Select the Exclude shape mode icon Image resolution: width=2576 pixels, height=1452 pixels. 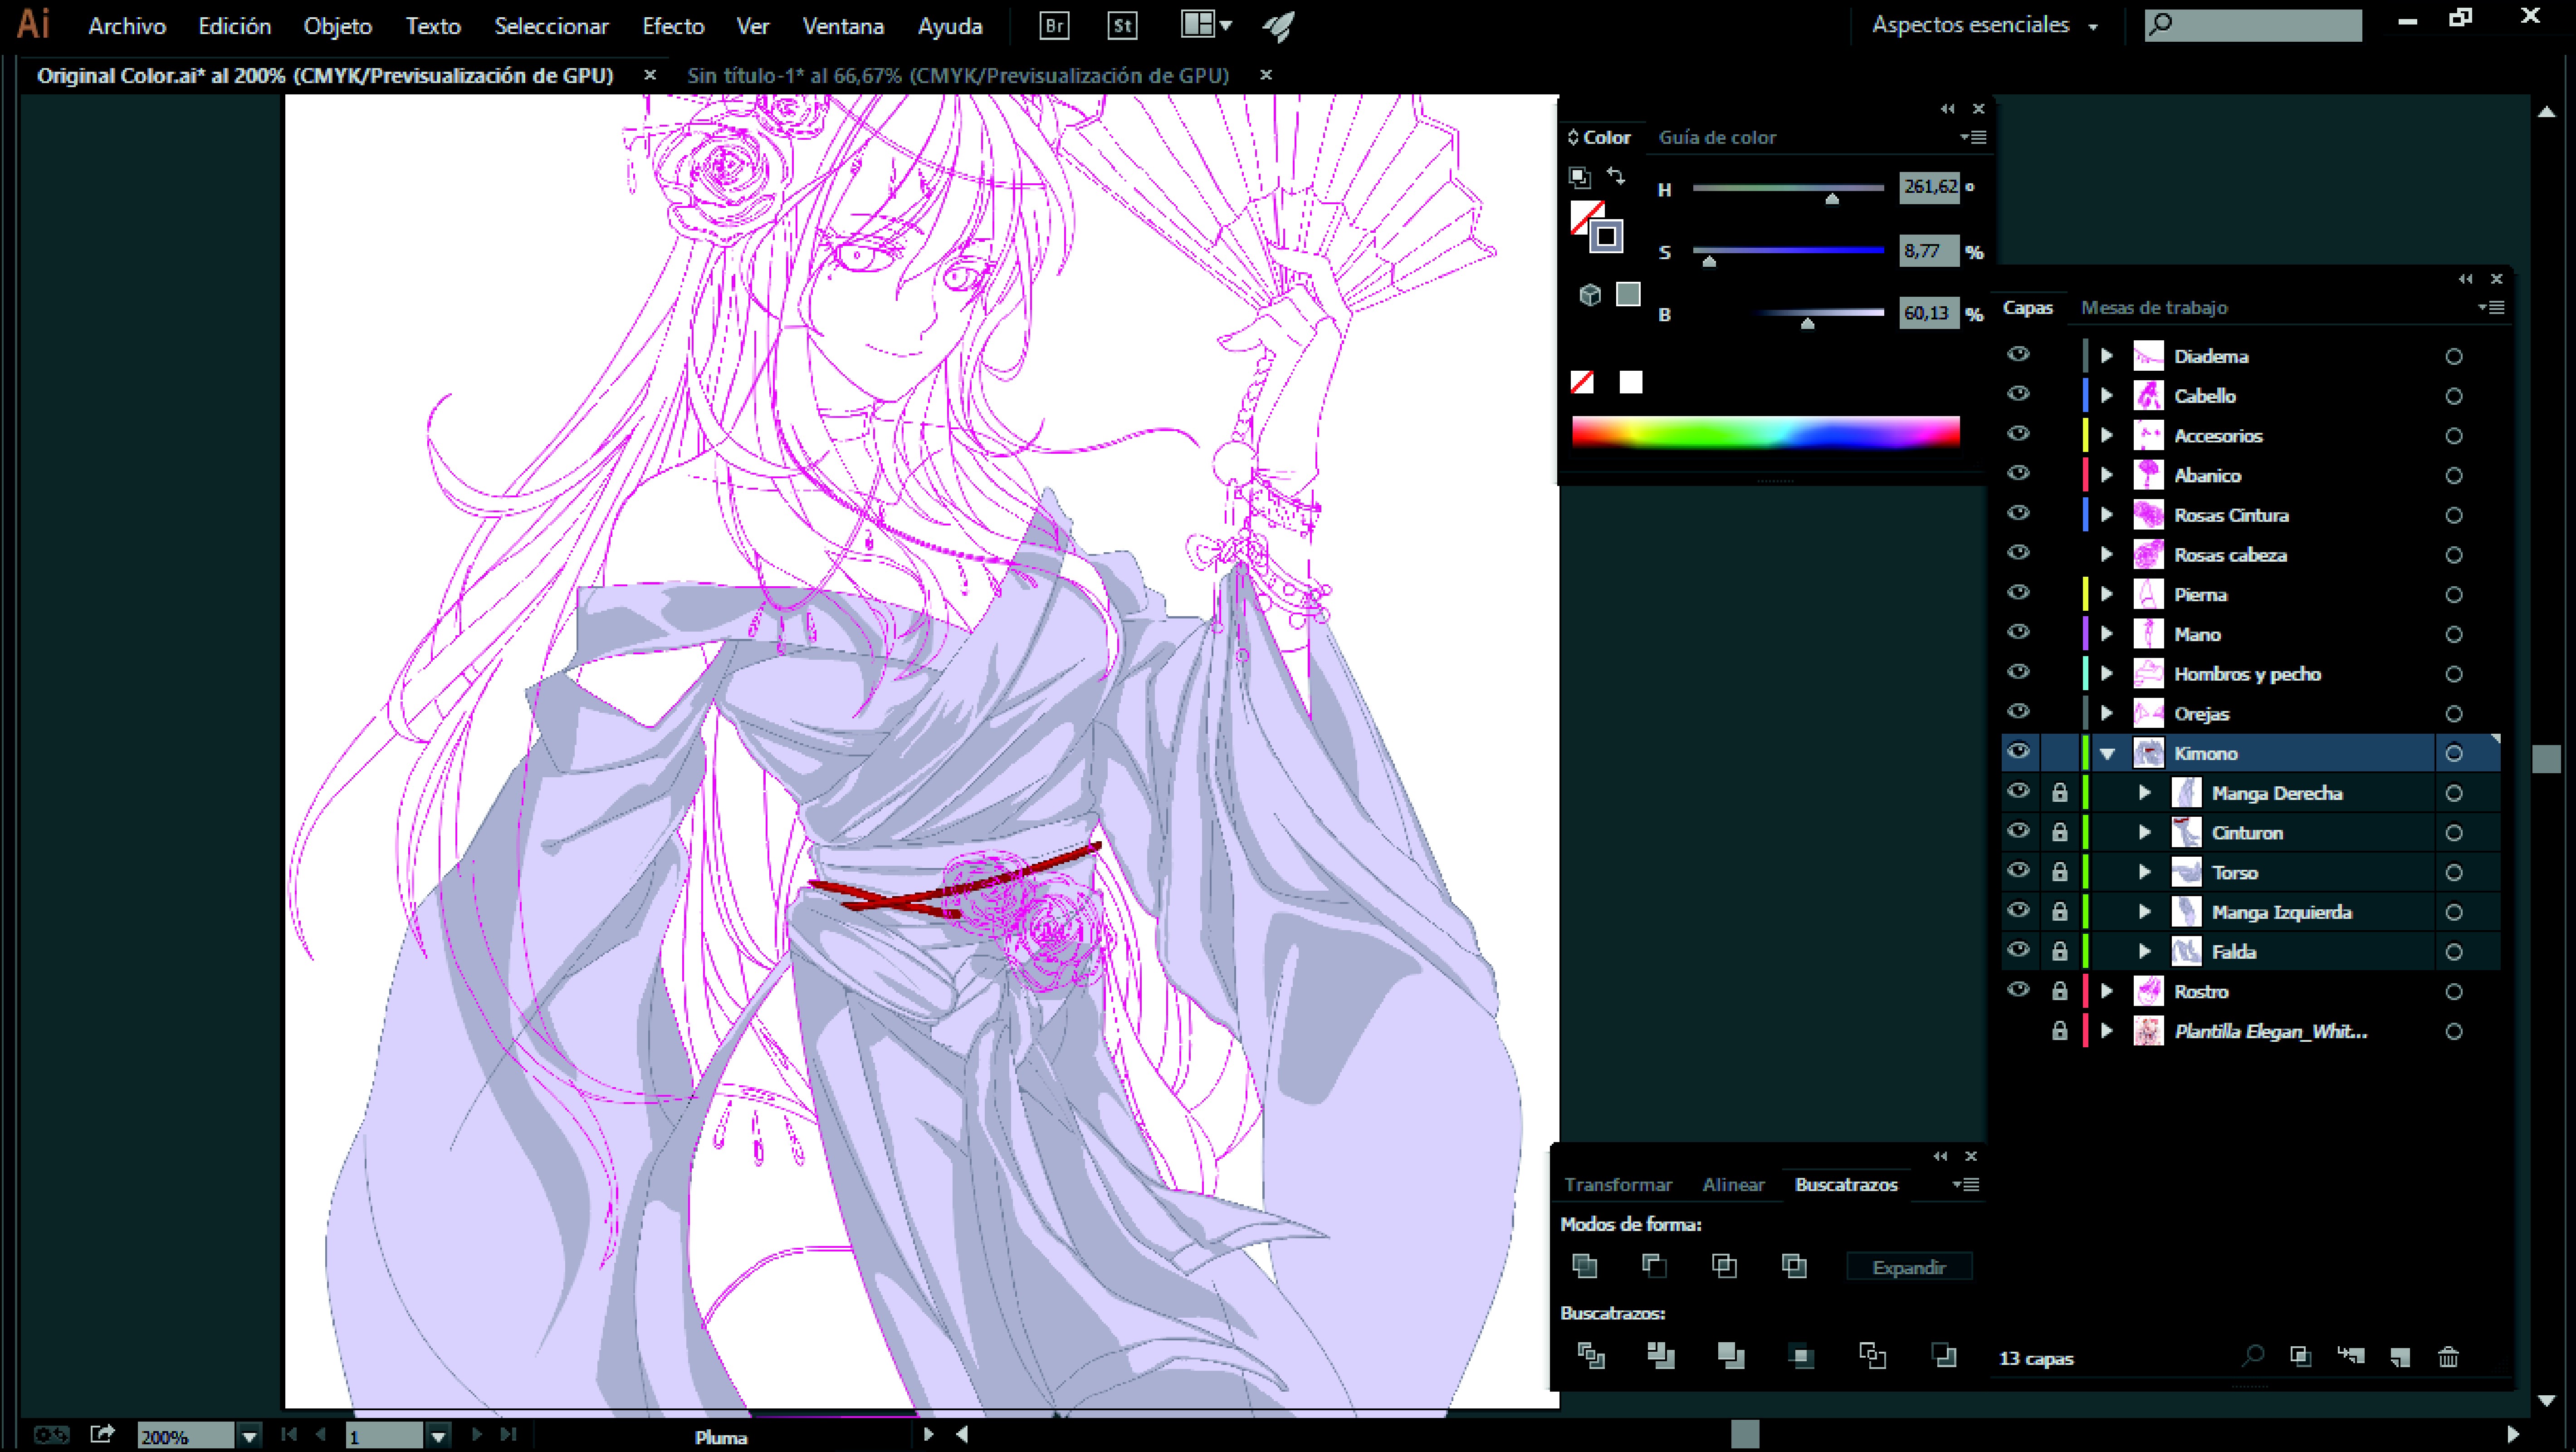(x=1794, y=1266)
